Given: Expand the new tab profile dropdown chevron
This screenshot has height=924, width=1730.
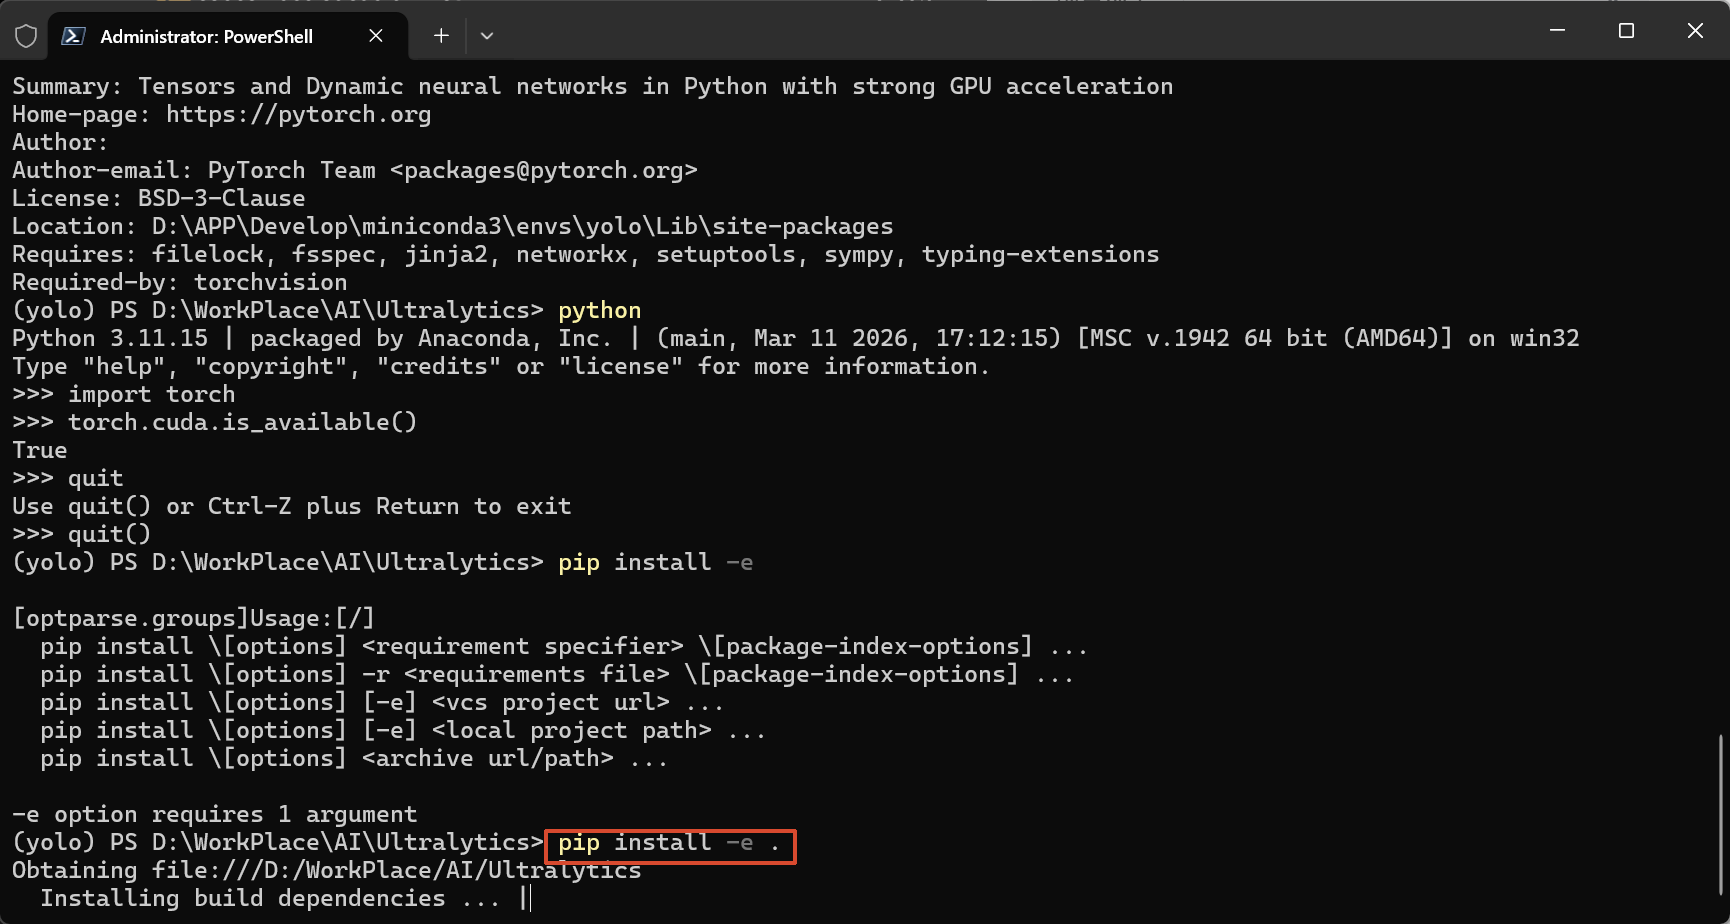Looking at the screenshot, I should pyautogui.click(x=487, y=36).
